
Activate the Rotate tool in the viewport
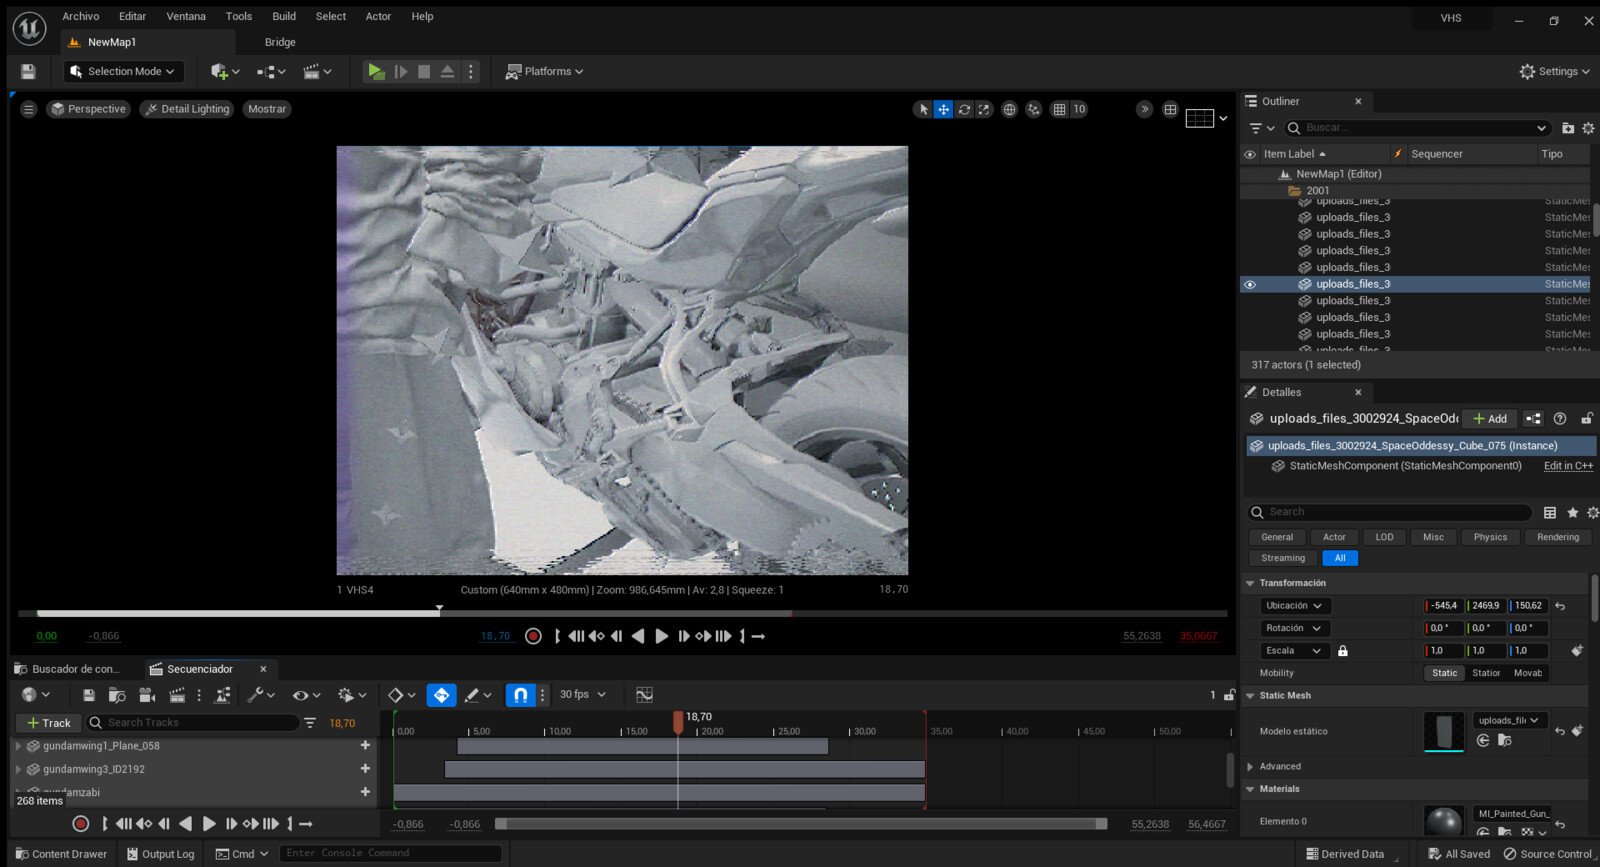964,109
